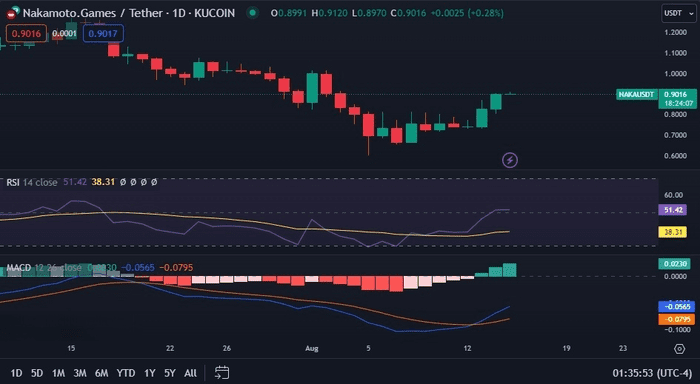Image resolution: width=700 pixels, height=384 pixels.
Task: Click the Nakamoto.Games token logo icon
Action: point(13,13)
